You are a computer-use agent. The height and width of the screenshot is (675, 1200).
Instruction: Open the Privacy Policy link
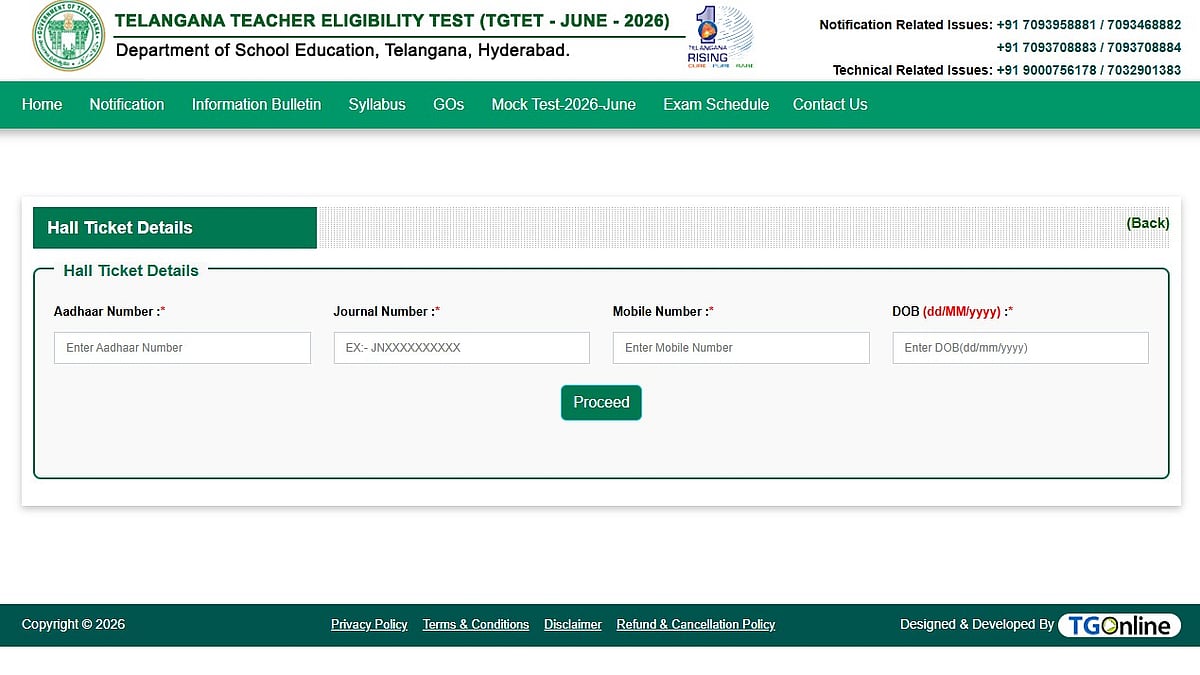click(x=369, y=624)
